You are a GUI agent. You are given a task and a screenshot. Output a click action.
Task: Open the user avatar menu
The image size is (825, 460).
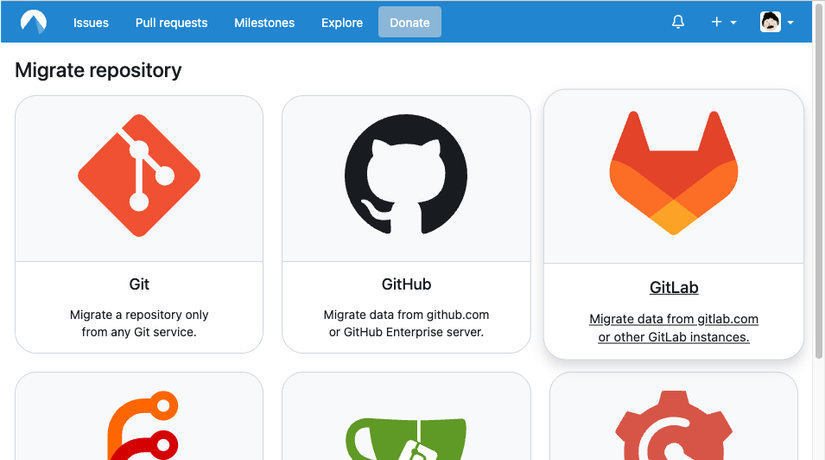[x=777, y=22]
